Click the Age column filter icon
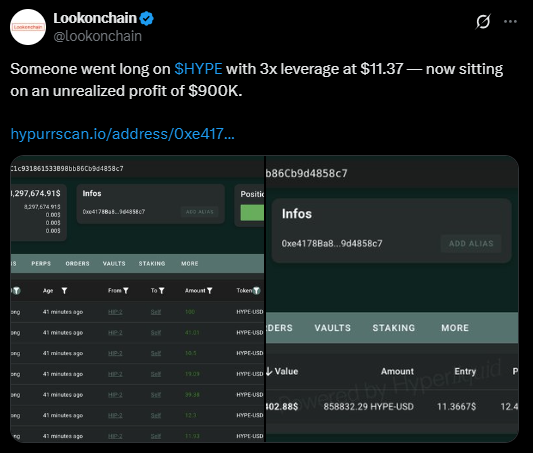 click(x=64, y=291)
